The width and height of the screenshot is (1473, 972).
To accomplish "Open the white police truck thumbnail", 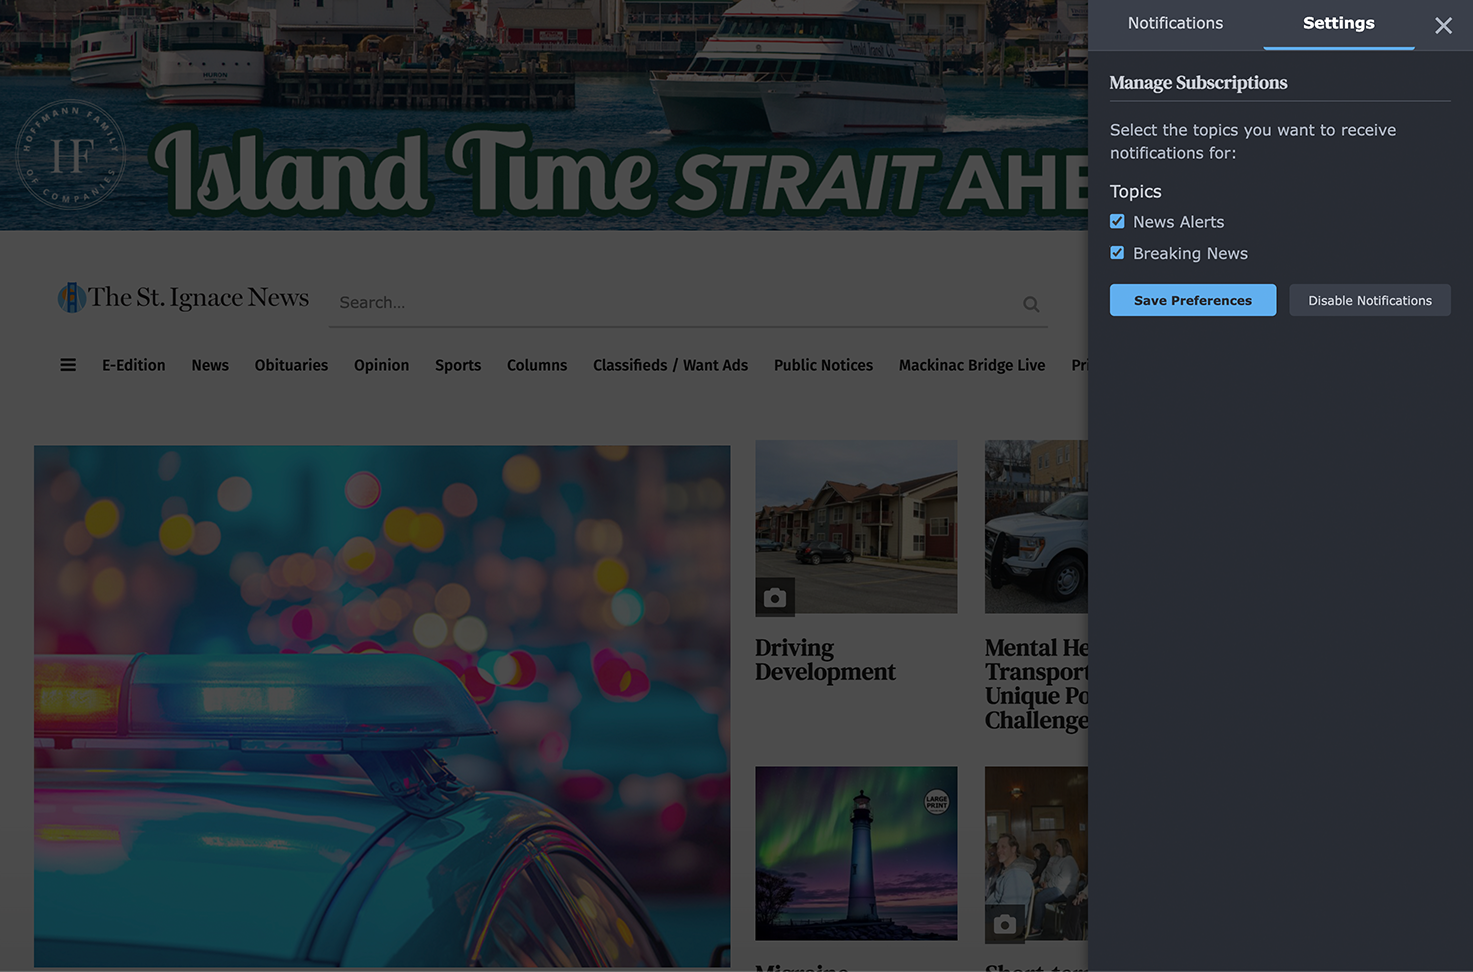I will click(x=1036, y=527).
